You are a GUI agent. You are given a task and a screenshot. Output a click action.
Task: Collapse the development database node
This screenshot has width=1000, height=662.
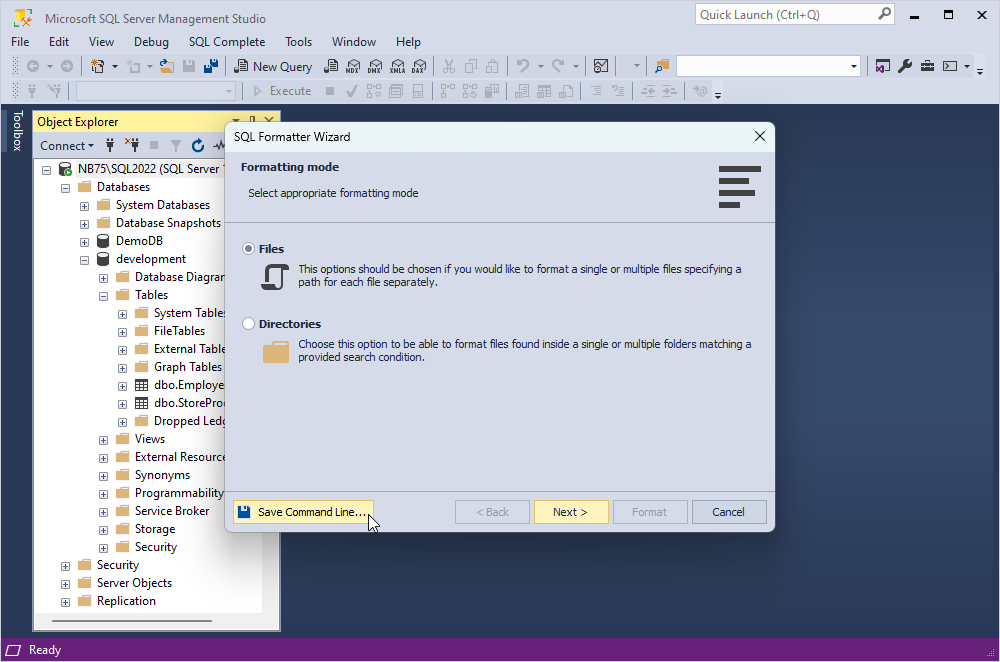pos(84,260)
